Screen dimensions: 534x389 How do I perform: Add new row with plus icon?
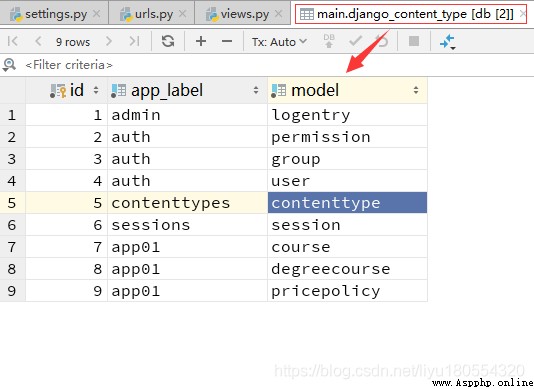[201, 41]
